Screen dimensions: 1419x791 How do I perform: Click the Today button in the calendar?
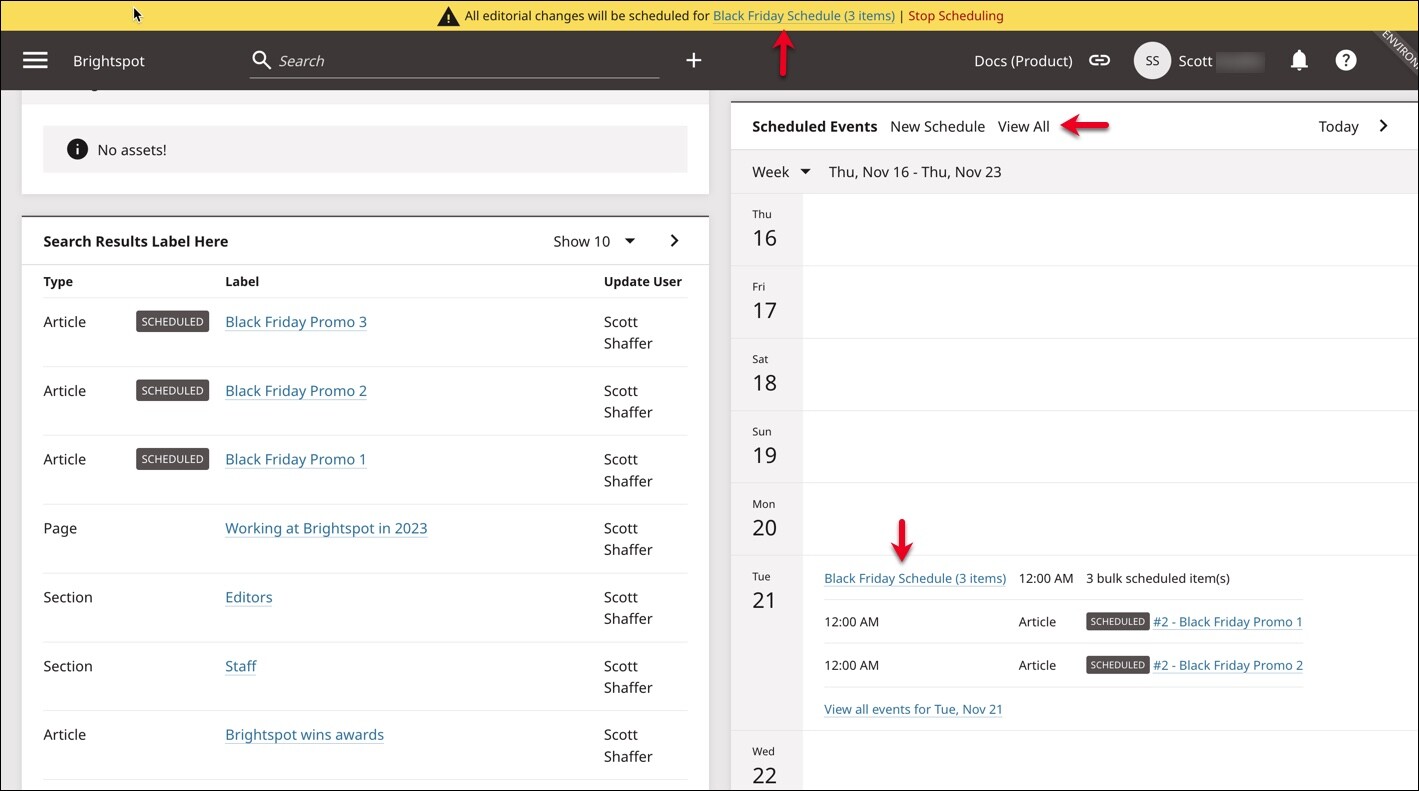coord(1338,127)
